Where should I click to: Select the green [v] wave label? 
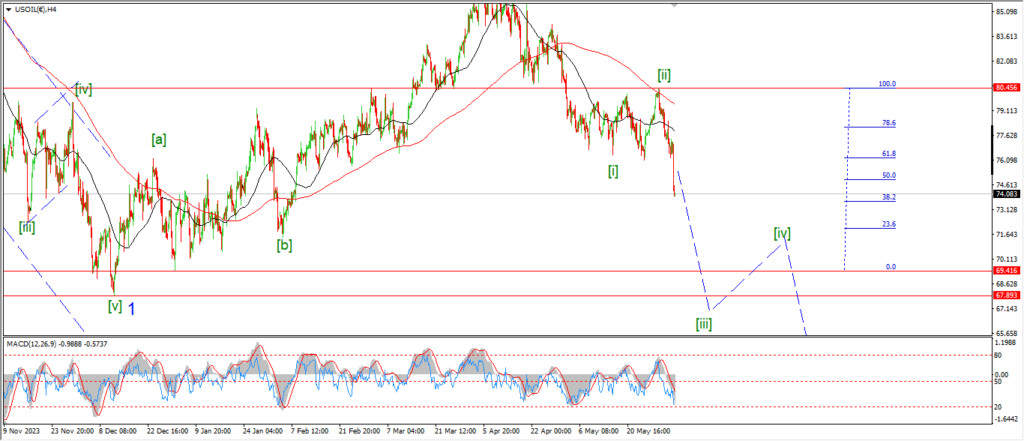114,306
